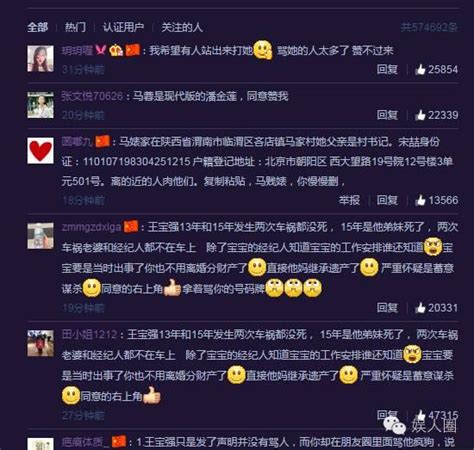Open zmmgzdxlga's avatar thumbnail
474x450 pixels.
[40, 236]
